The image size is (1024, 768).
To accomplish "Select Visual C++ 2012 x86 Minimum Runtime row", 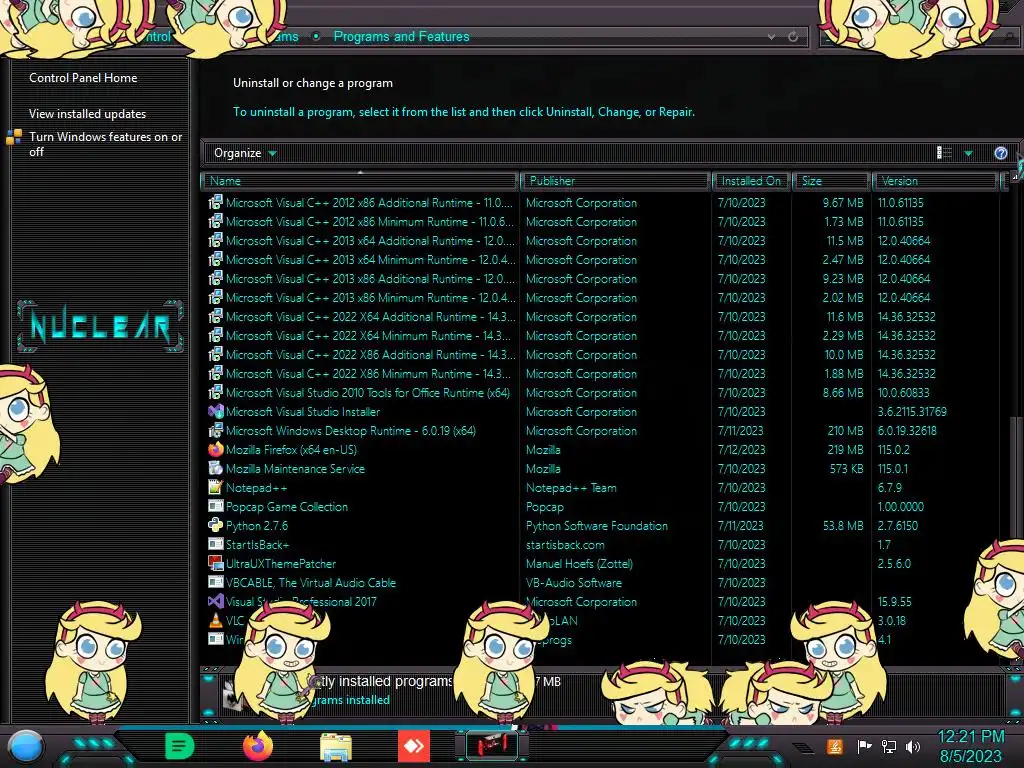I will 601,221.
